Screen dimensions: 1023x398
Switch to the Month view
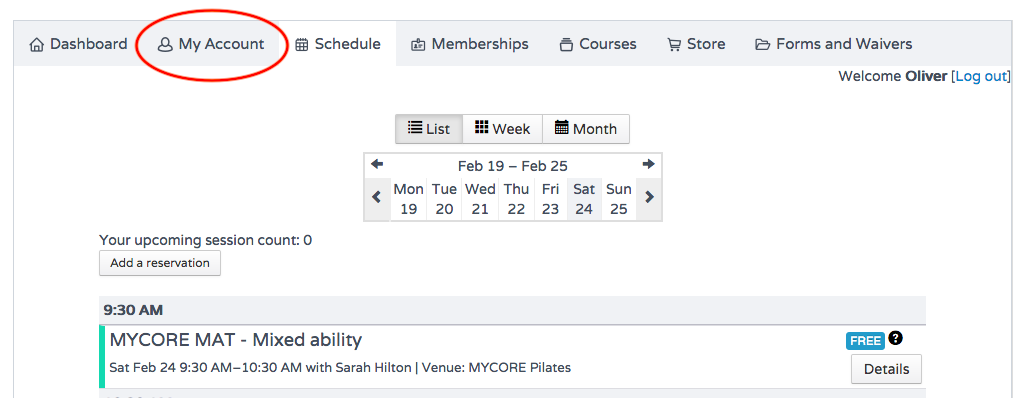pos(586,129)
